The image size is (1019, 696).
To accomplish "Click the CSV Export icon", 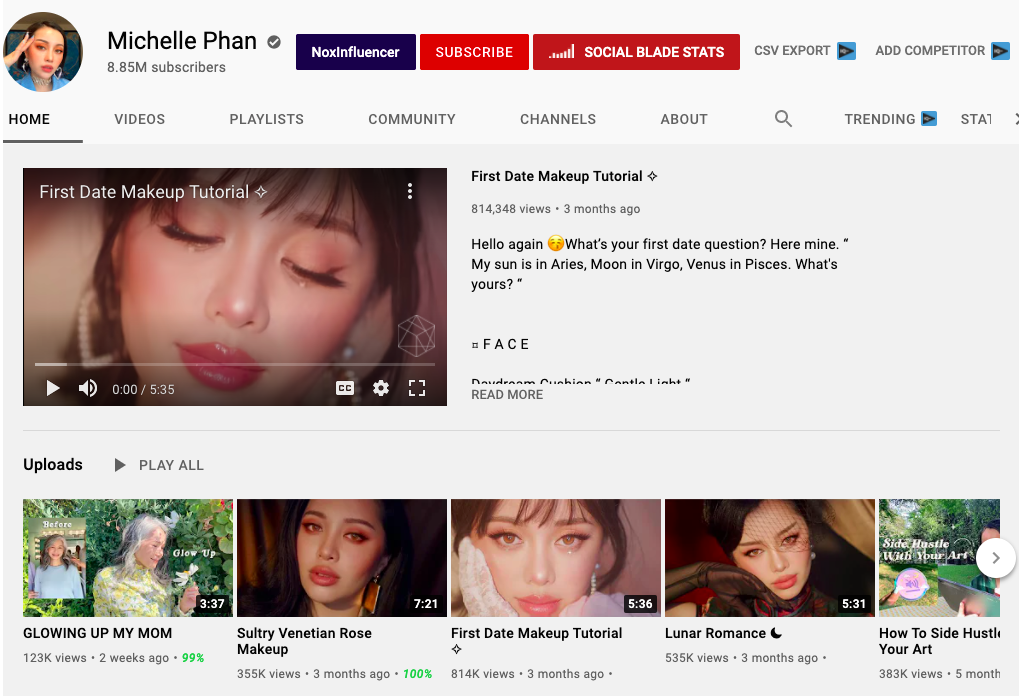I will pyautogui.click(x=846, y=51).
